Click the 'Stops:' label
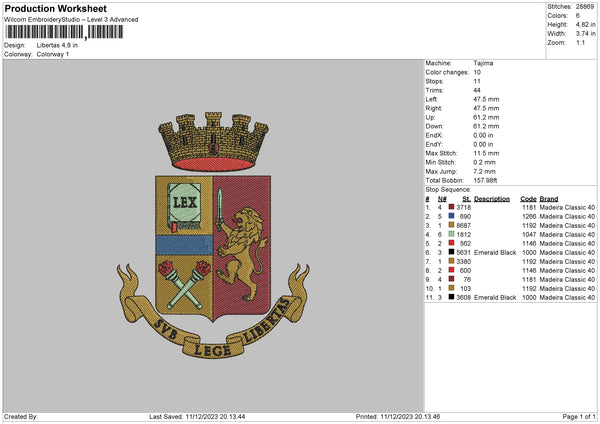The width and height of the screenshot is (600, 424). pyautogui.click(x=435, y=82)
